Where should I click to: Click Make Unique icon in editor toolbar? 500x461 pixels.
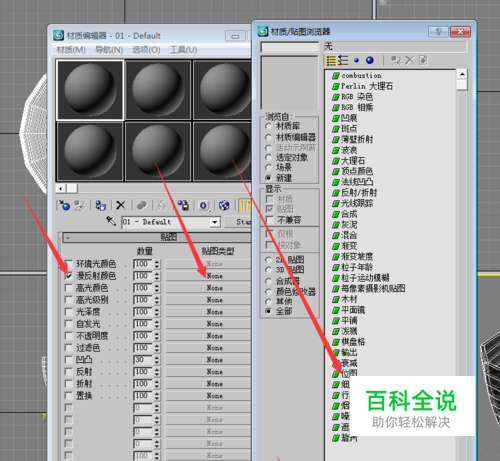coord(162,206)
